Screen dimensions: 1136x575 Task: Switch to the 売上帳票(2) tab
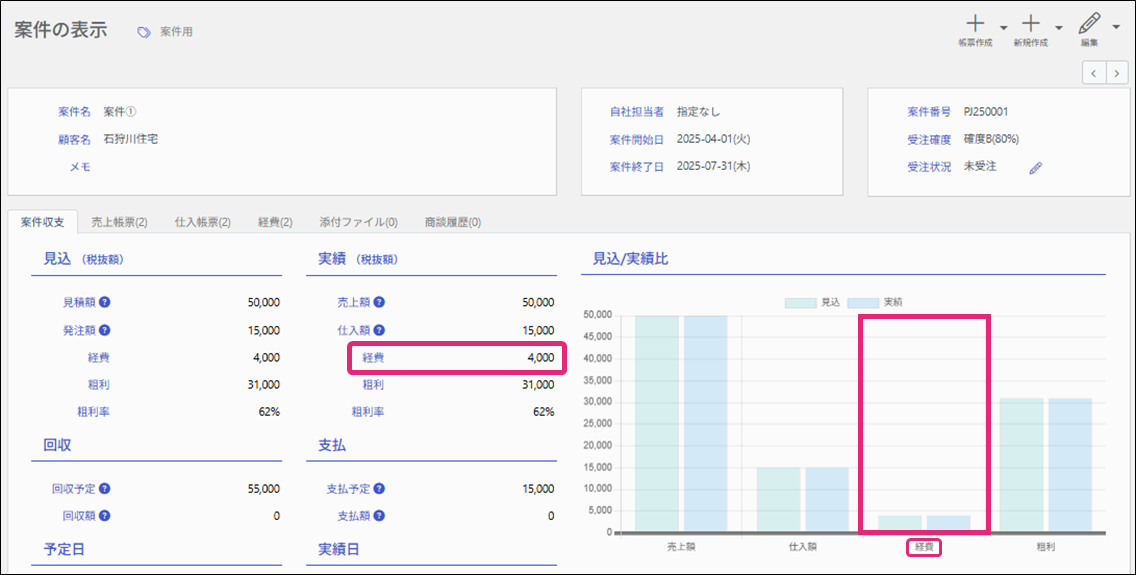[119, 222]
